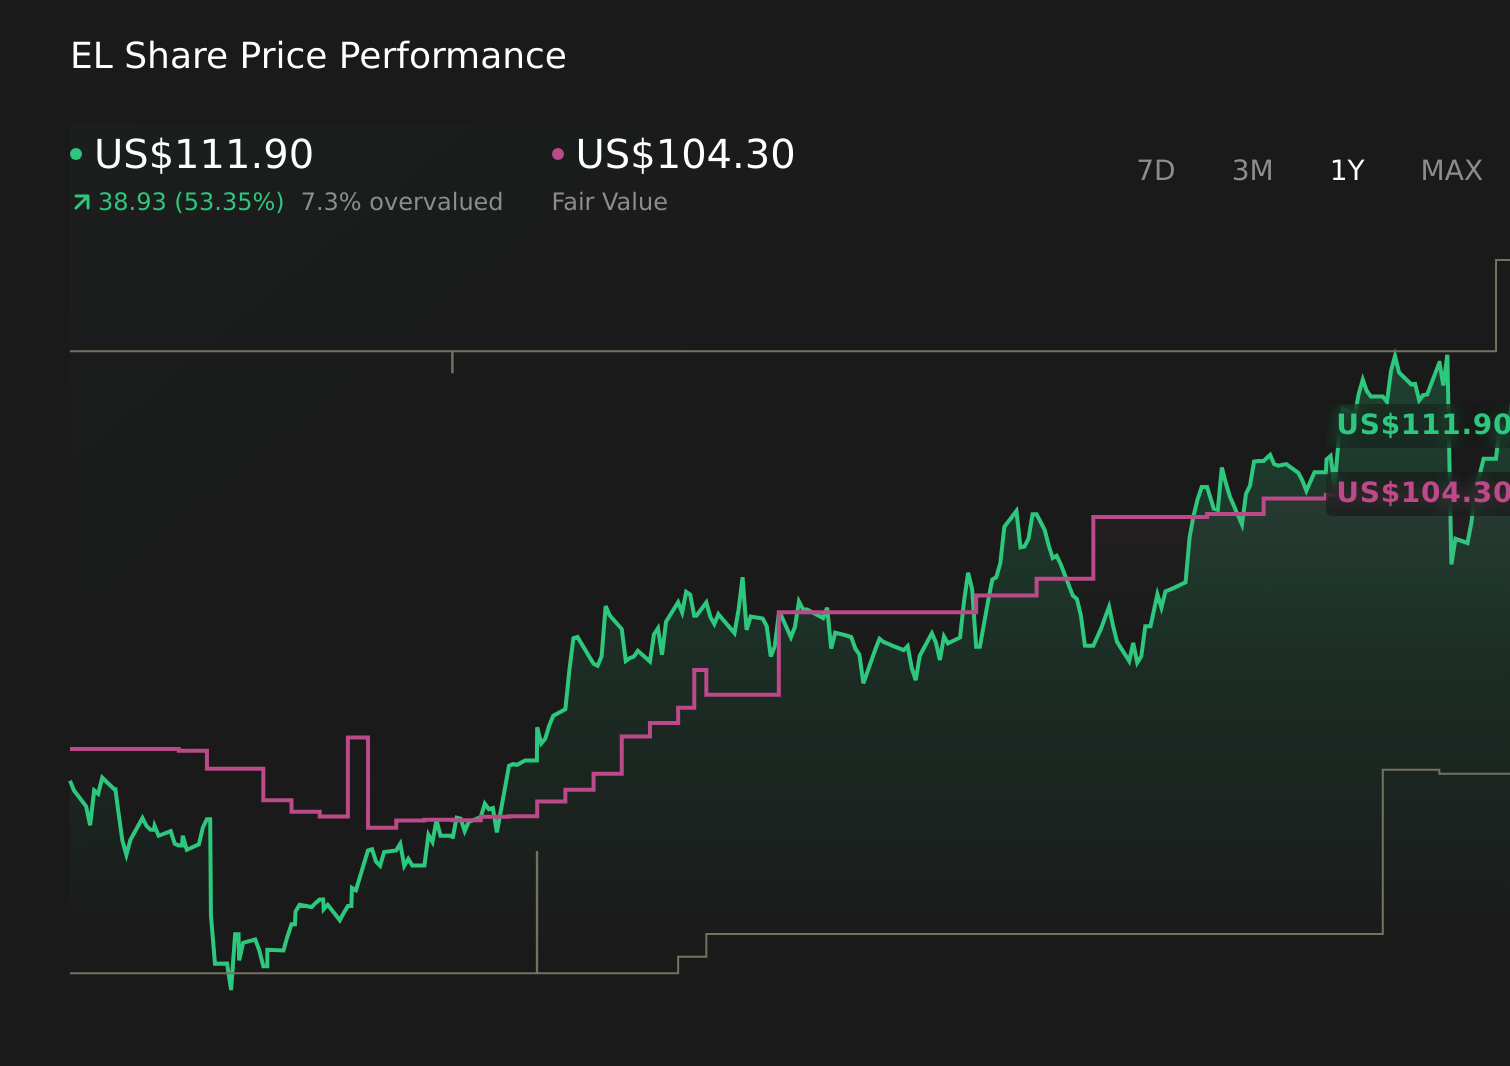Toggle the share price series via its legend
Viewport: 1510px width, 1066px height.
pyautogui.click(x=203, y=155)
